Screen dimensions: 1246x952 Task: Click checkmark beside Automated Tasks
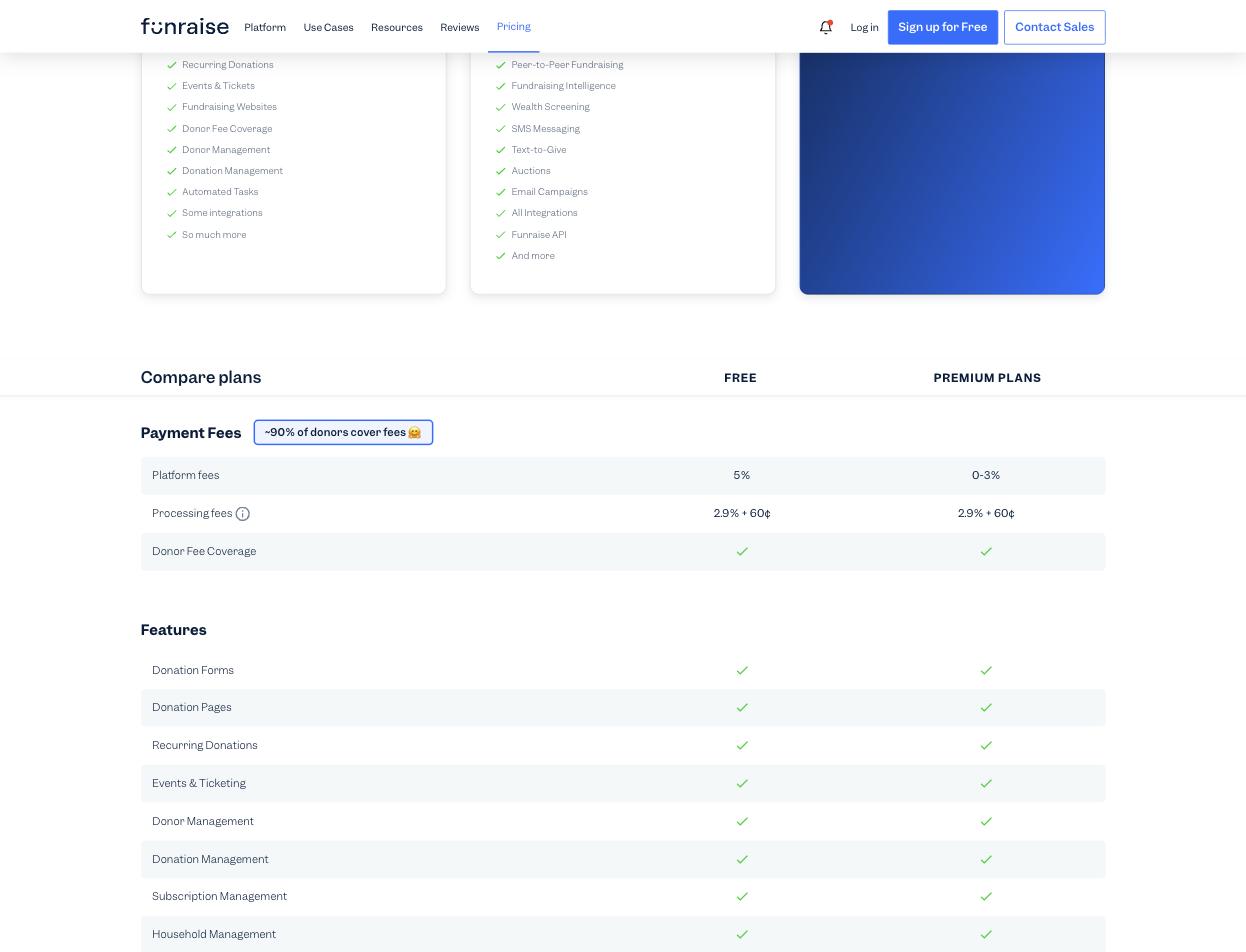click(171, 192)
